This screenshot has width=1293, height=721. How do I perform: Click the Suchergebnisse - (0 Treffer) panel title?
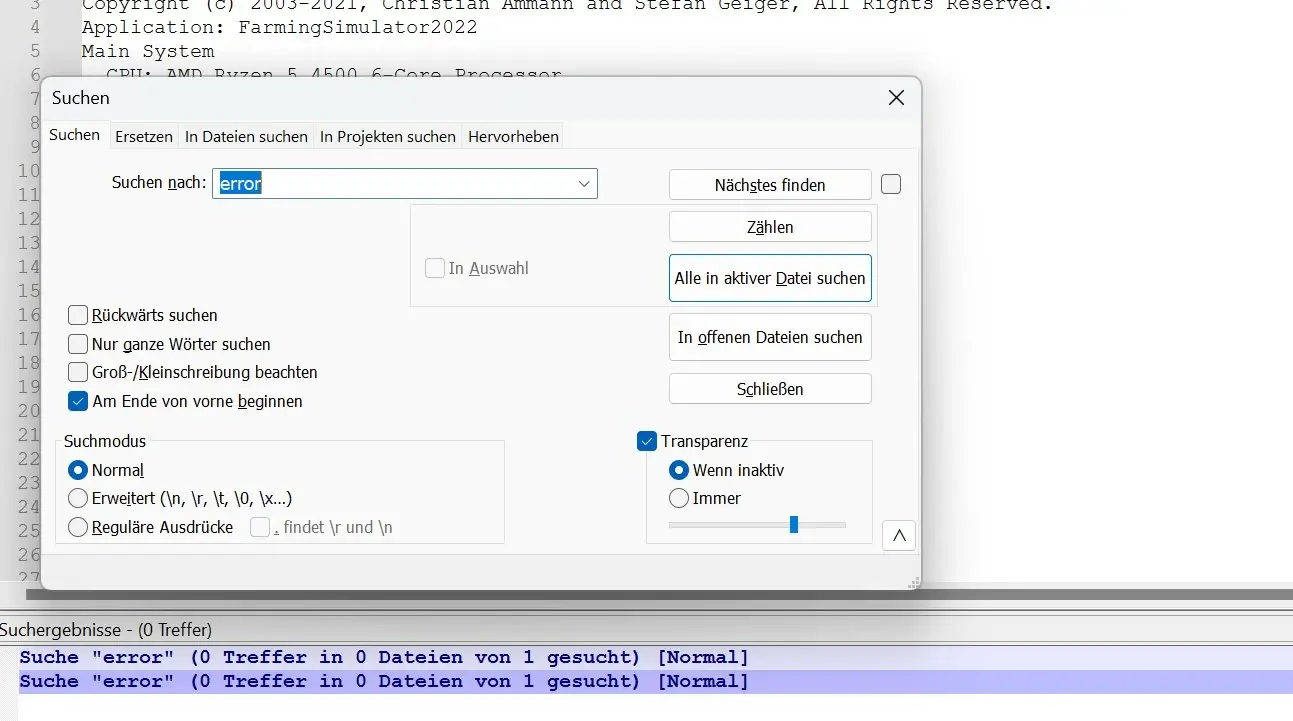pyautogui.click(x=106, y=630)
